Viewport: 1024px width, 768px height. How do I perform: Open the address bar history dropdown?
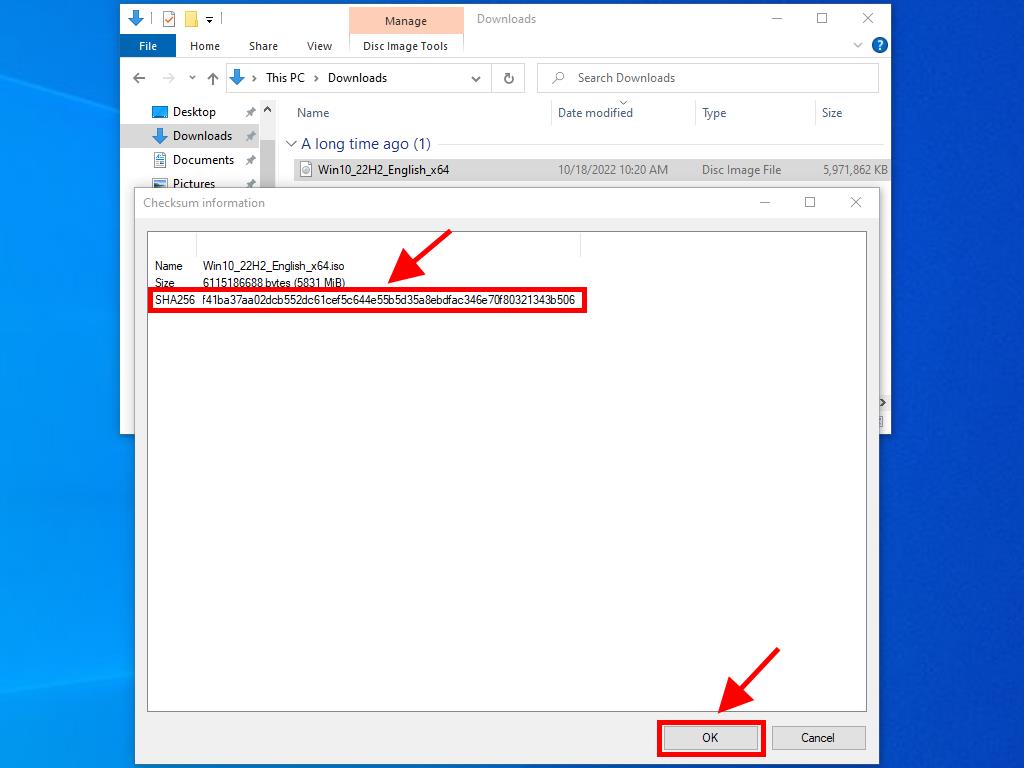475,78
